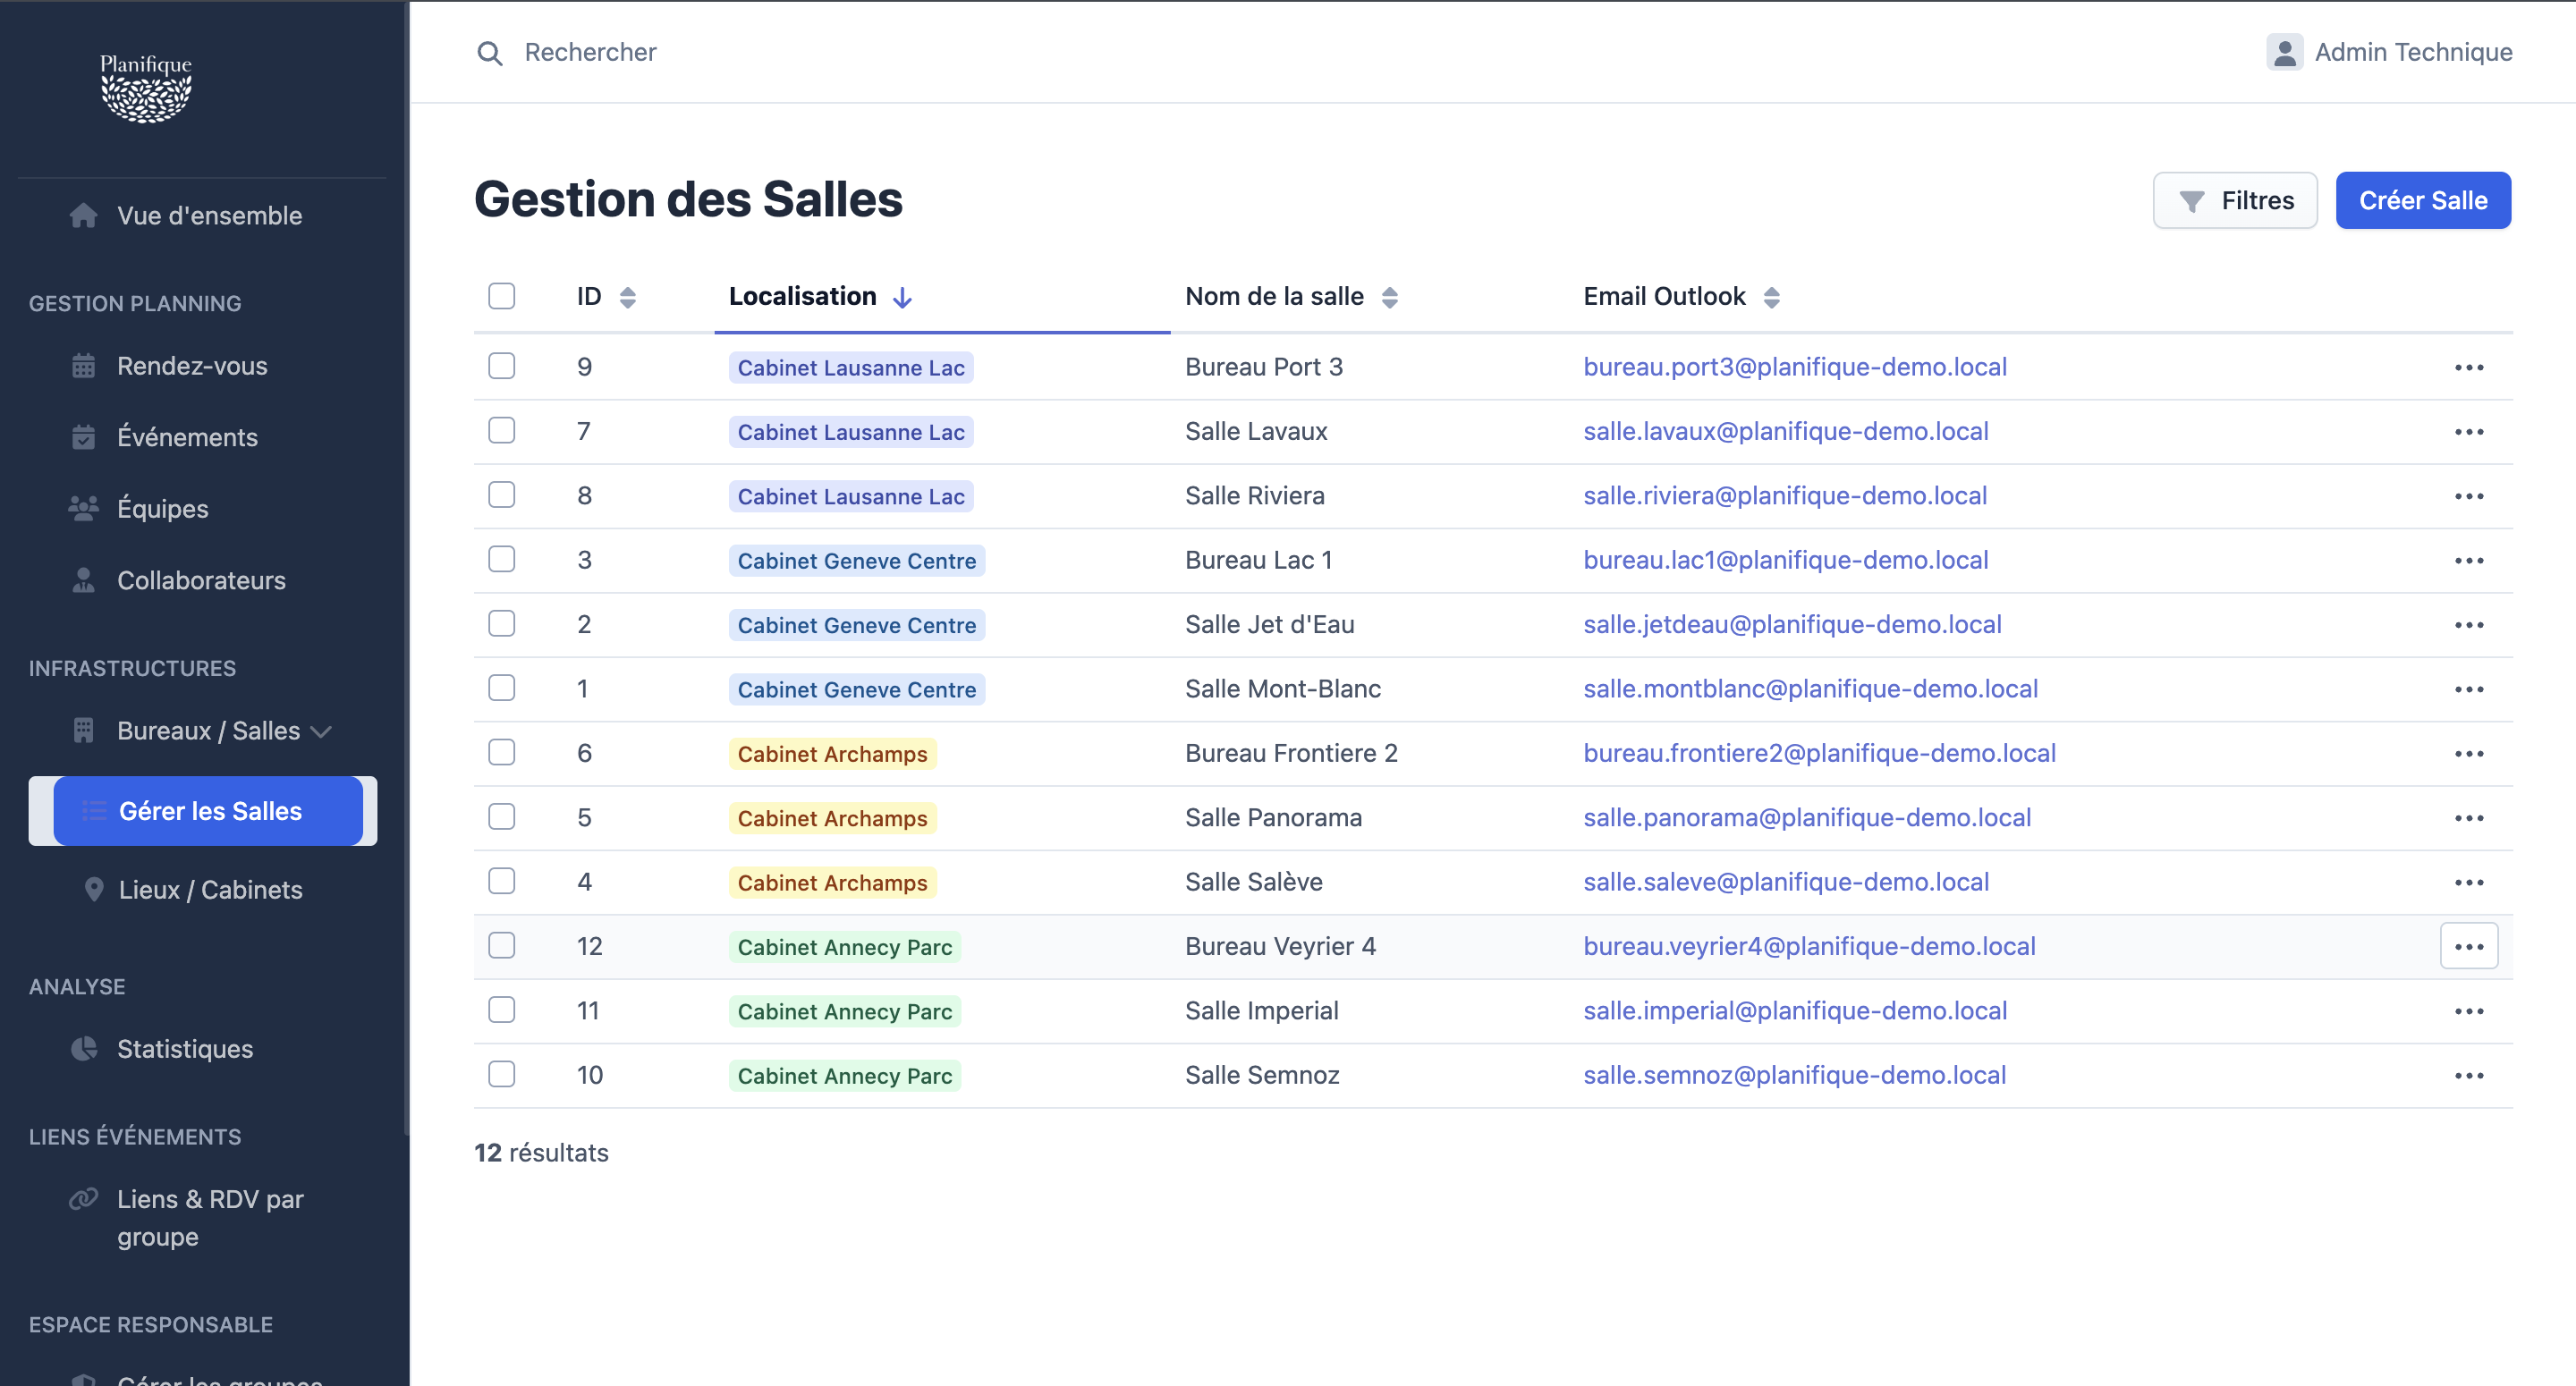Image resolution: width=2576 pixels, height=1386 pixels.
Task: Sort table by Nom de la salle
Action: 1291,297
